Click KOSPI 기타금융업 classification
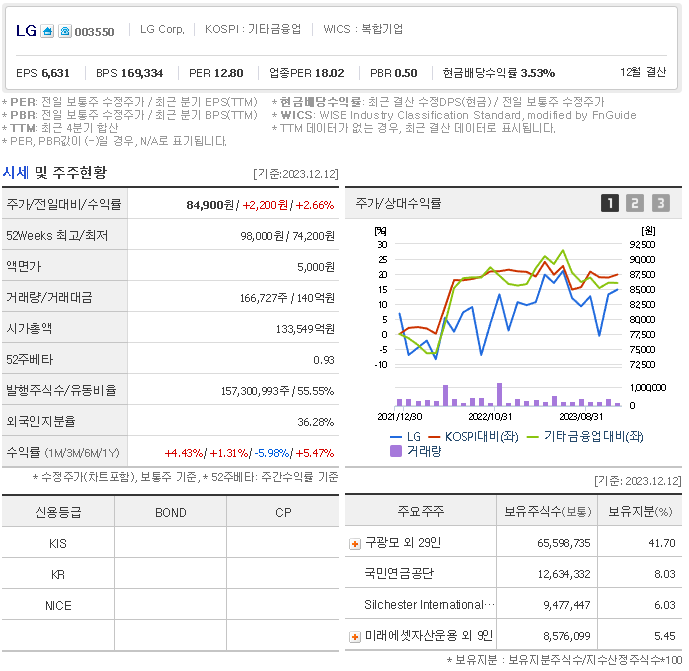This screenshot has width=689, height=671. pos(253,29)
